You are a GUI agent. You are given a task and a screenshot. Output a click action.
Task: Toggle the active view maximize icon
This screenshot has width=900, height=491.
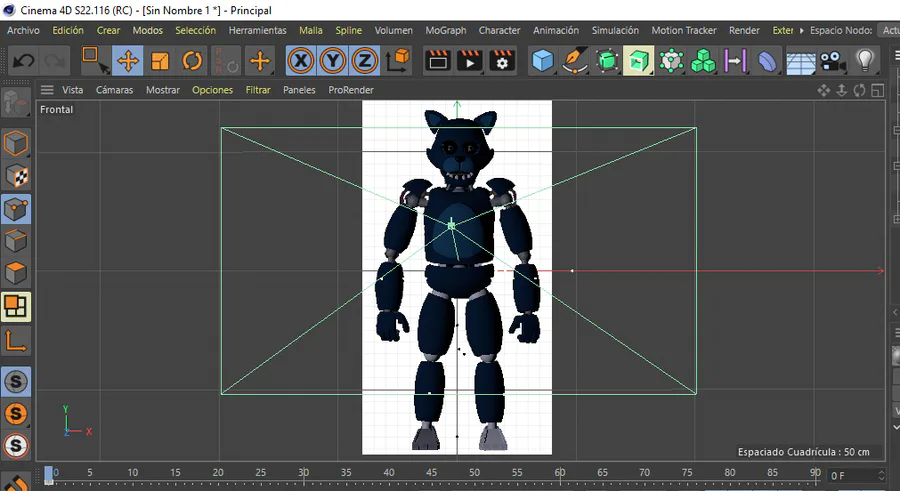878,90
